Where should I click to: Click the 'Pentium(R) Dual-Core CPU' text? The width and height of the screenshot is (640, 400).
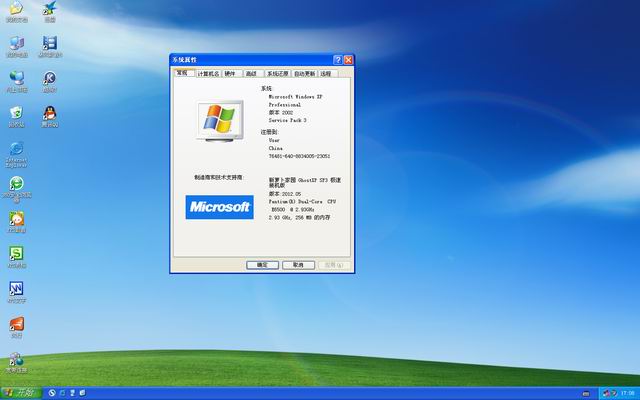[302, 202]
